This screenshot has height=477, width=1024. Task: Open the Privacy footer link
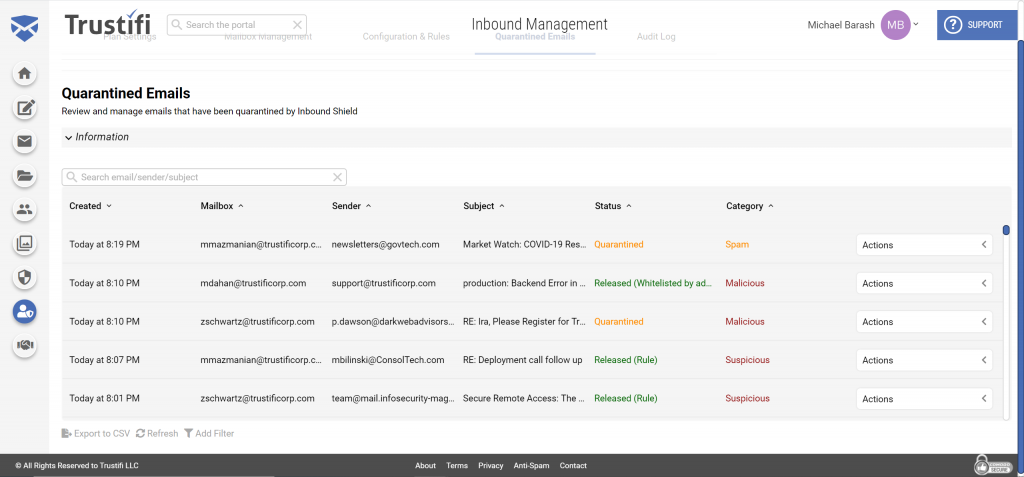pyautogui.click(x=490, y=466)
